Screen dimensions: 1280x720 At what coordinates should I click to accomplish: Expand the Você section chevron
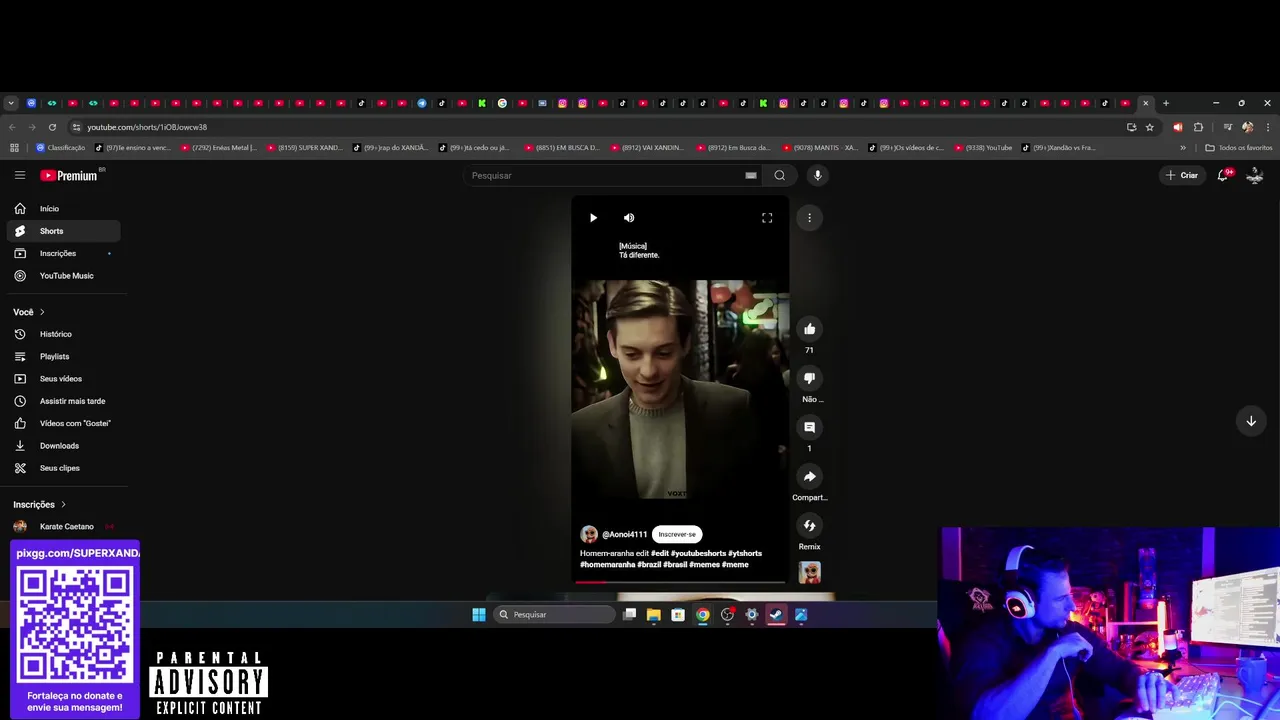click(42, 312)
